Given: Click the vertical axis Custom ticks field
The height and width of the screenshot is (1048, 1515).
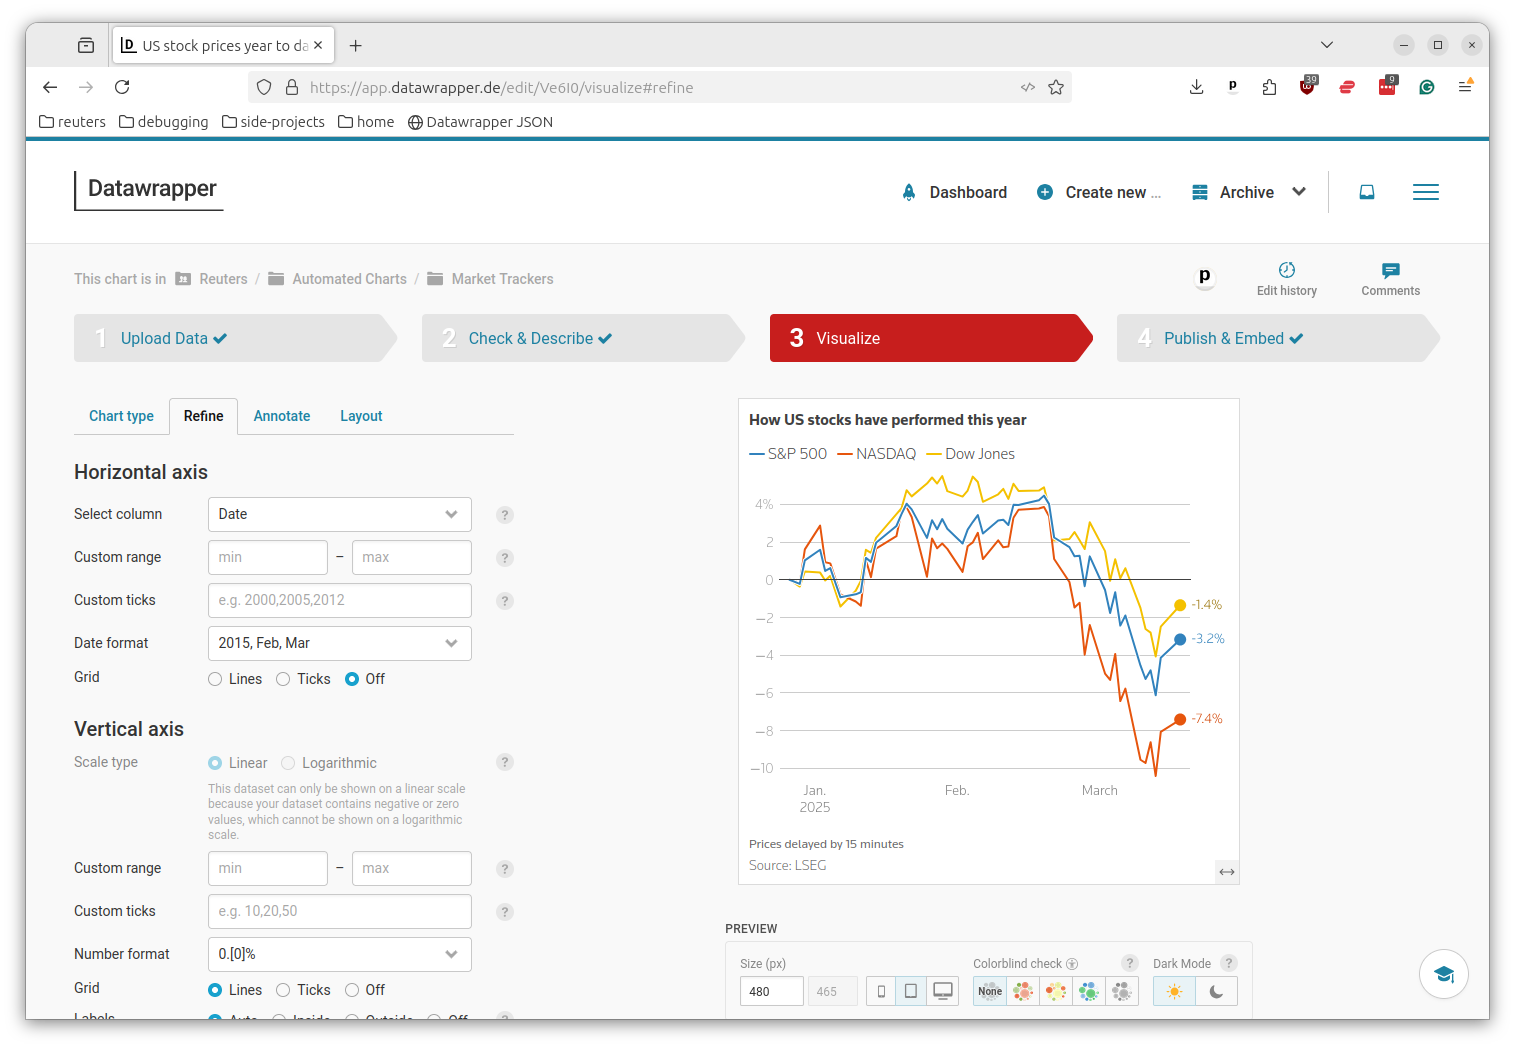Looking at the screenshot, I should 339,911.
